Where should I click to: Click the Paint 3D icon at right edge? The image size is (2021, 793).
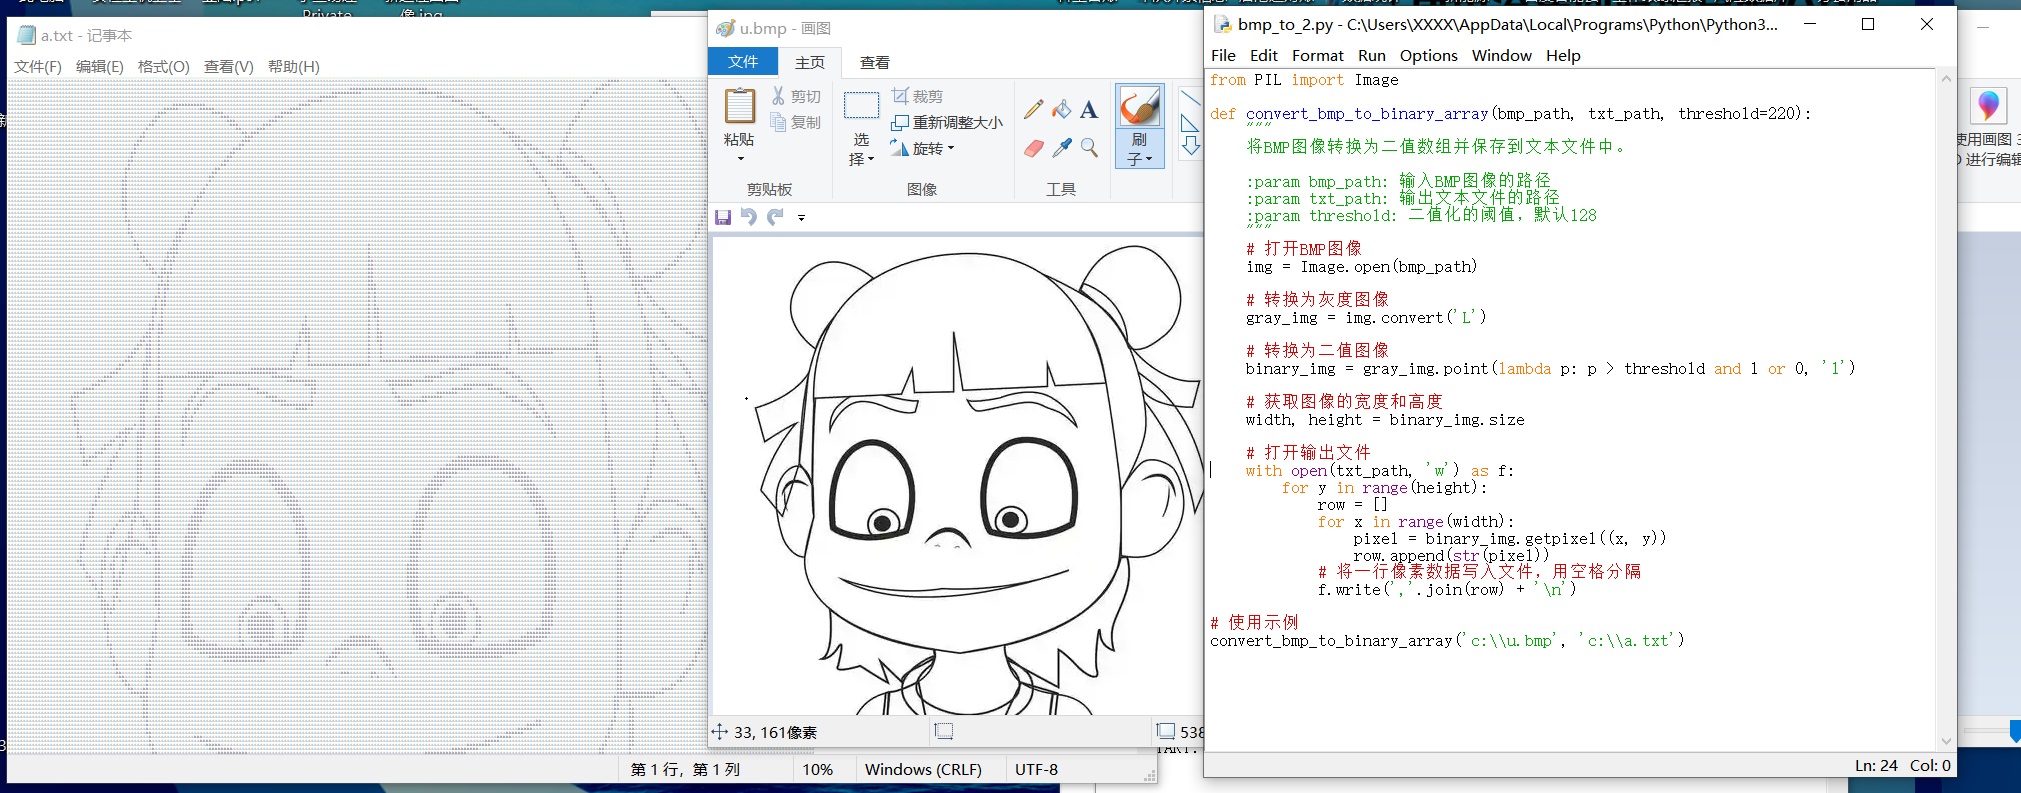1988,105
